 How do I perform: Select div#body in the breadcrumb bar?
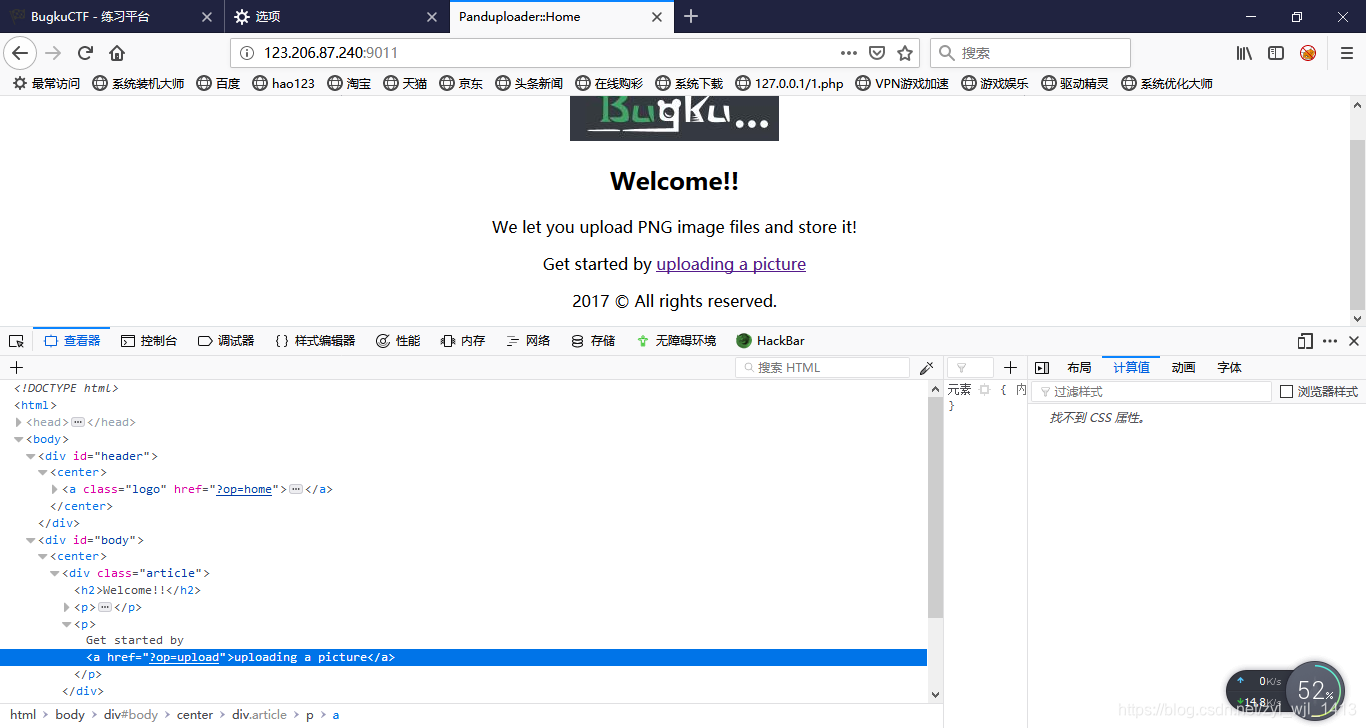pyautogui.click(x=129, y=715)
